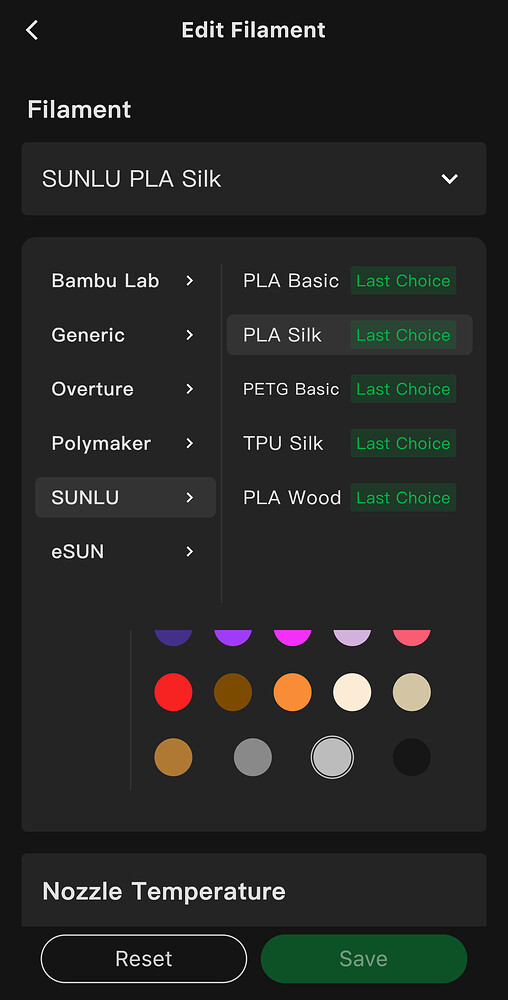Image resolution: width=508 pixels, height=1000 pixels.
Task: Open the SUNLU PLA Silk filament dropdown
Action: click(x=254, y=179)
